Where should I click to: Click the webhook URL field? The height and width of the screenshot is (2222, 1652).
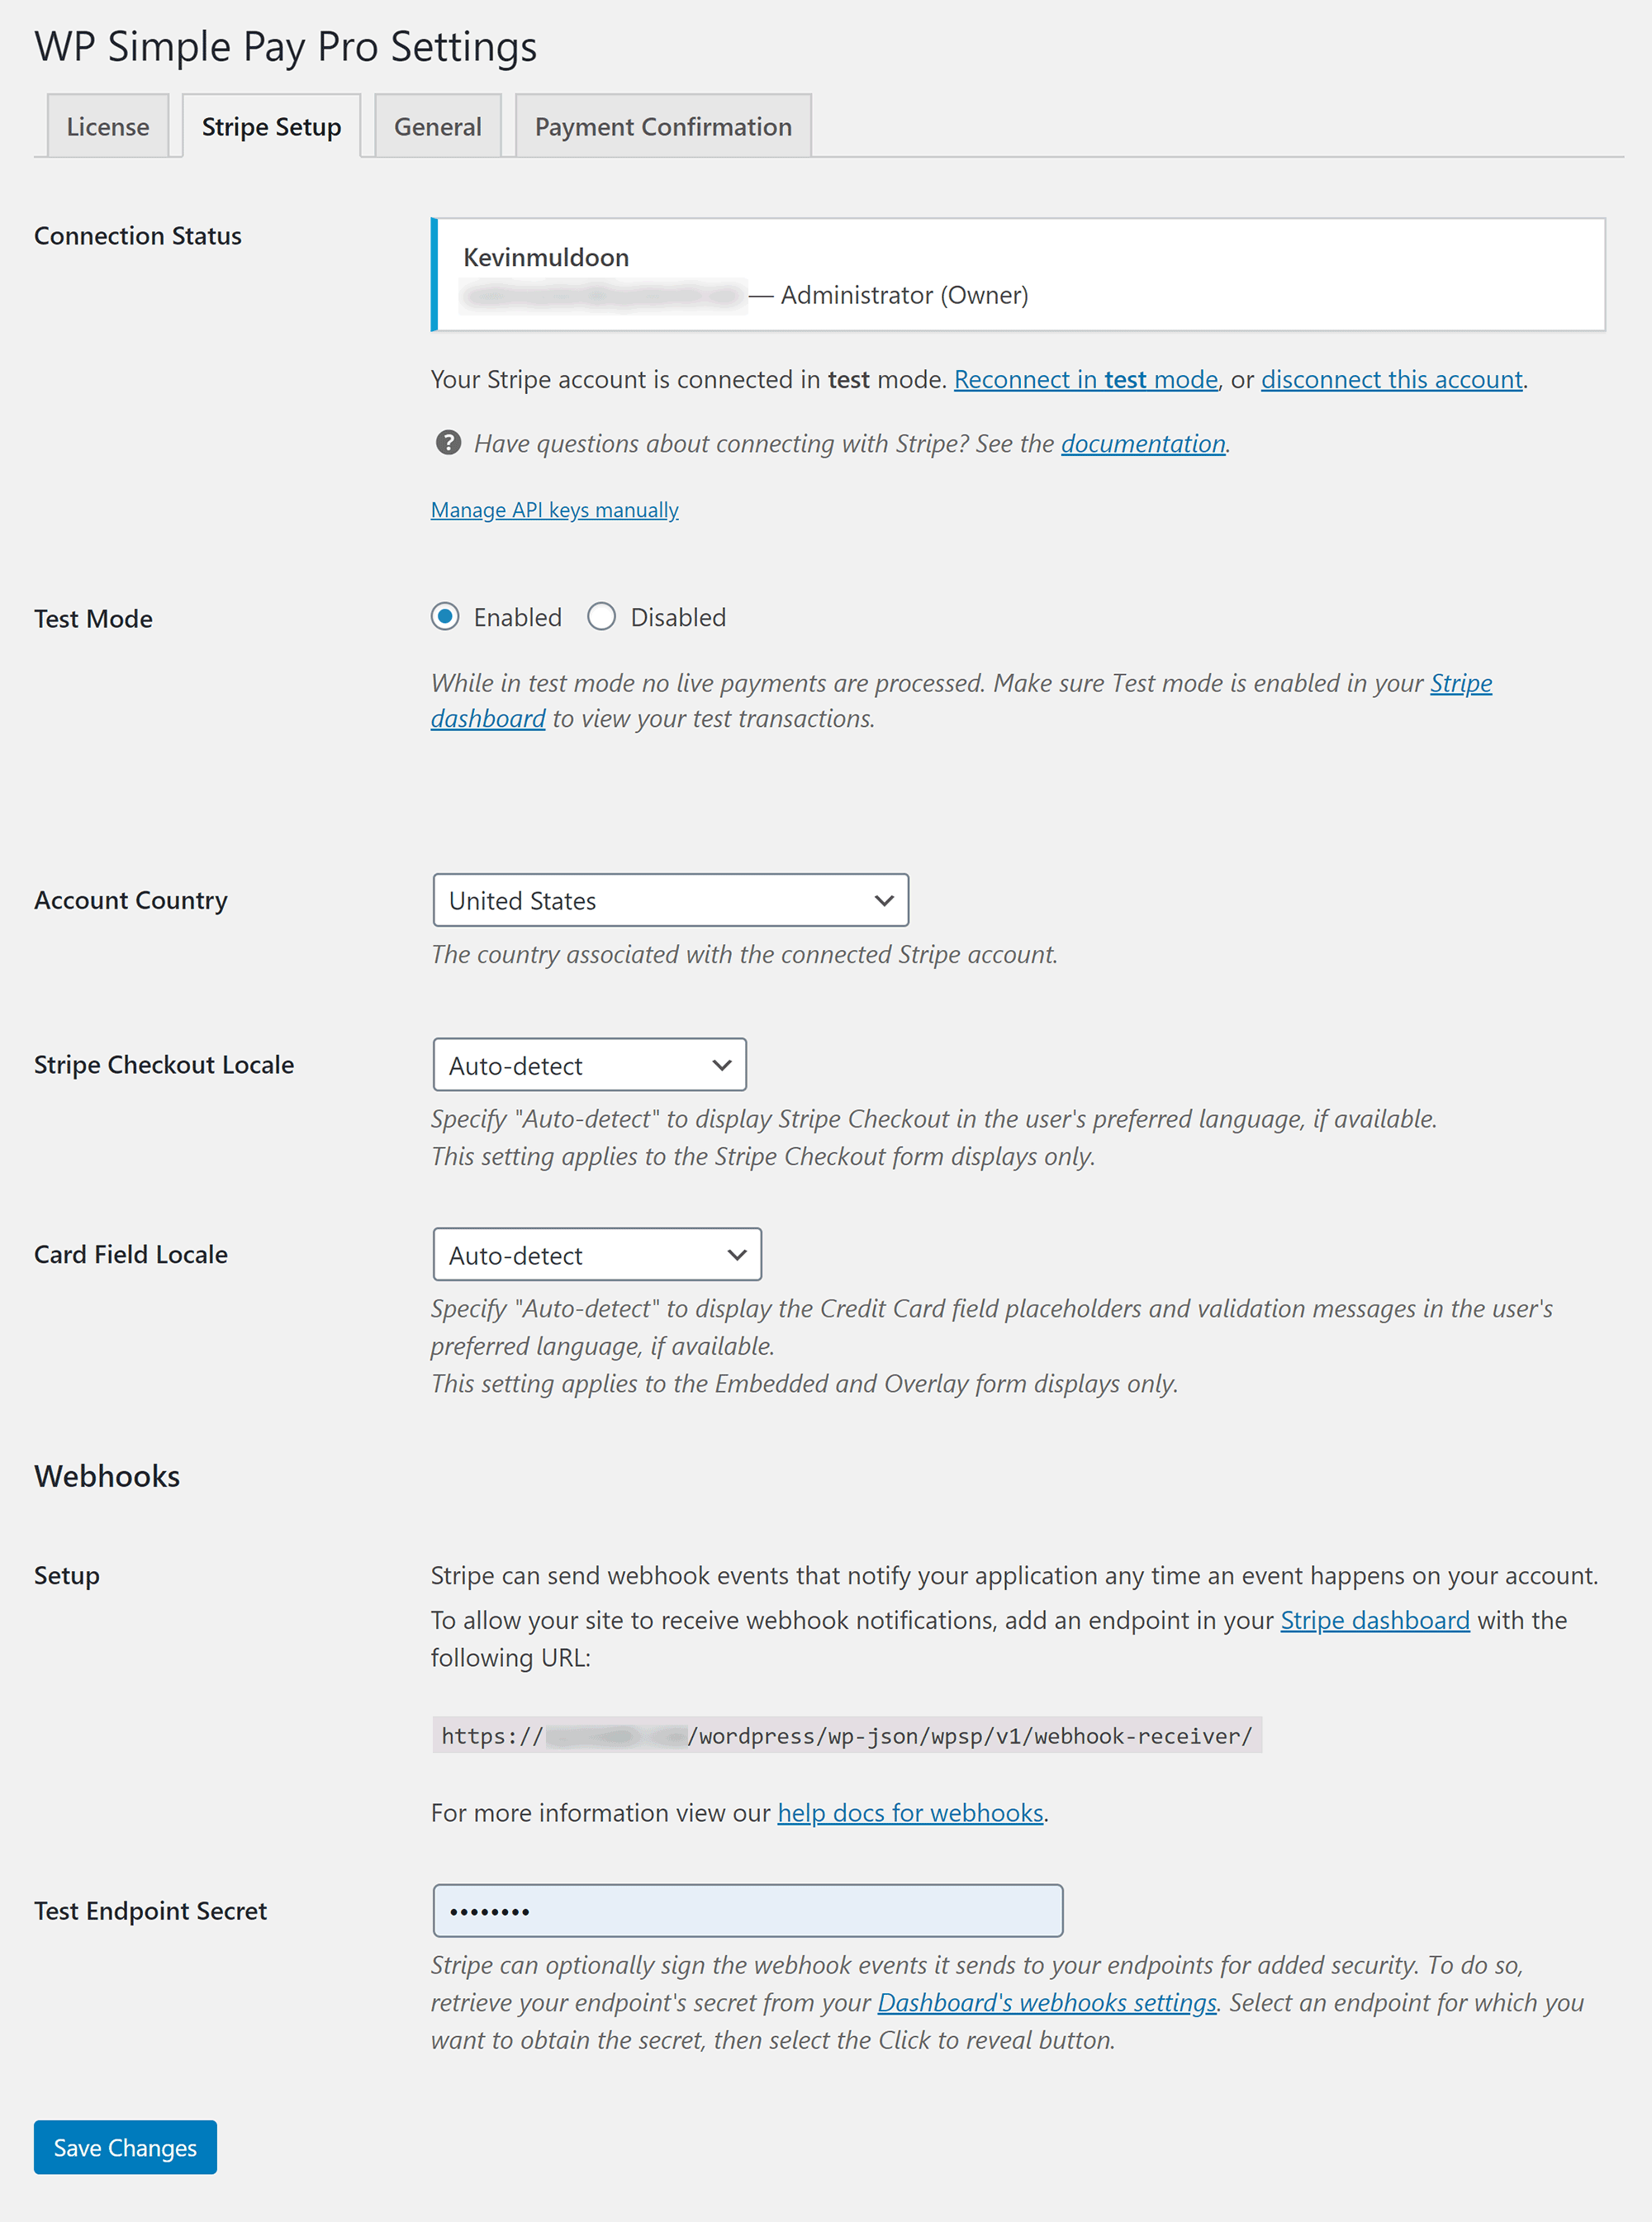(x=847, y=1735)
